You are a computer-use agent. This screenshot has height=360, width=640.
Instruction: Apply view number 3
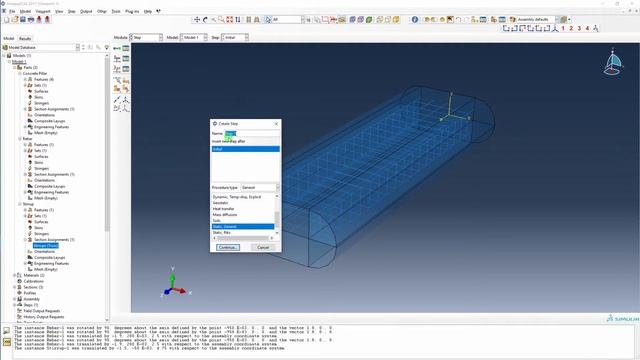pos(579,28)
